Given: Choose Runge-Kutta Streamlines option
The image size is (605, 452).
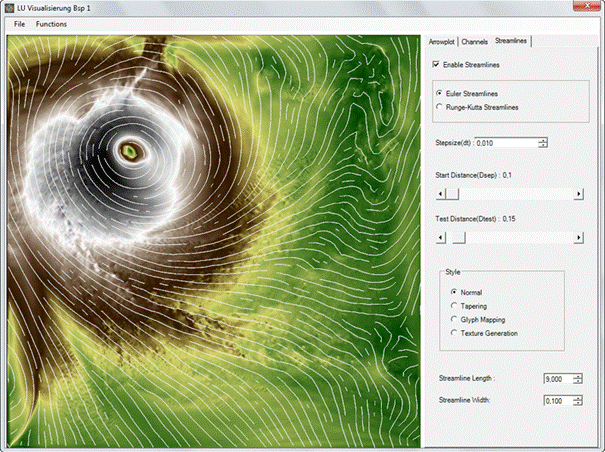Looking at the screenshot, I should pos(440,106).
